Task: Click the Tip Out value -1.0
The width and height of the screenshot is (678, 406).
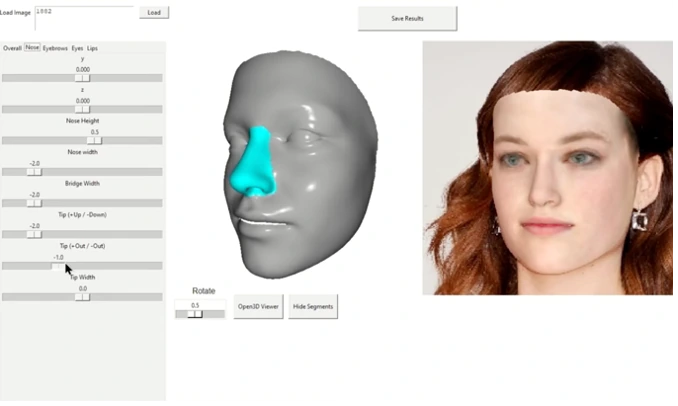Action: [58, 257]
